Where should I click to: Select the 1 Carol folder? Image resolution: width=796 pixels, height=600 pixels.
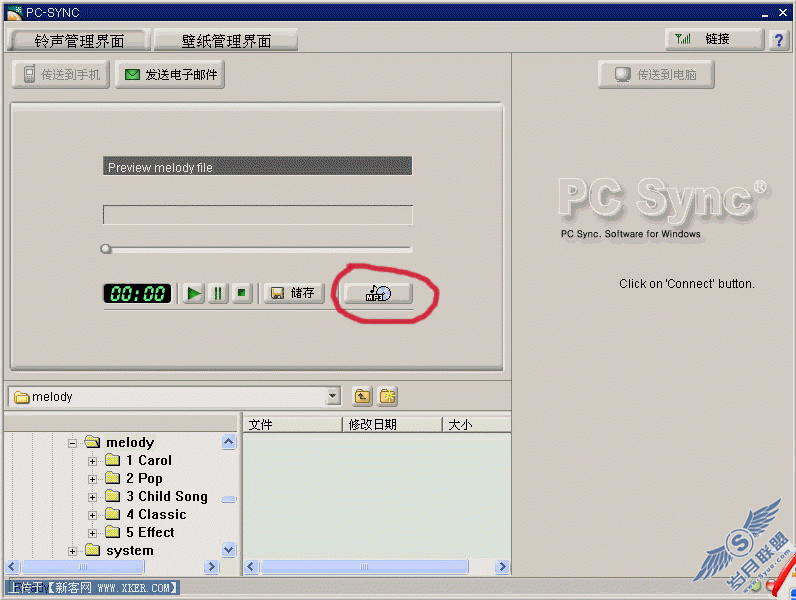point(149,460)
